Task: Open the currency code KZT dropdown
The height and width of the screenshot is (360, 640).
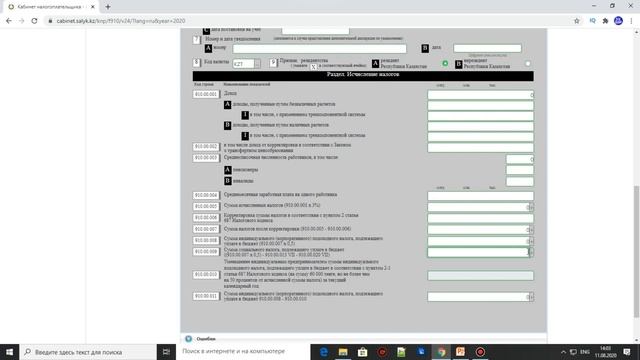Action: point(257,64)
